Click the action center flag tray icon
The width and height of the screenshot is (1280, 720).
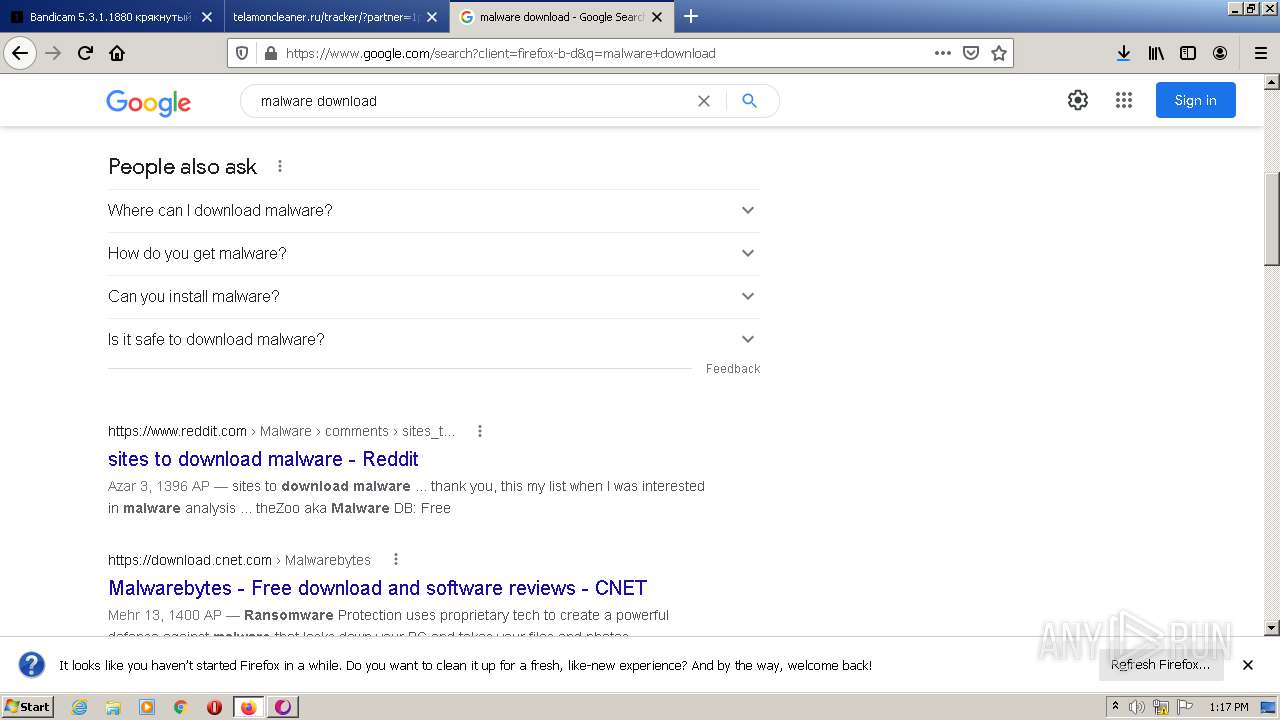(1184, 707)
